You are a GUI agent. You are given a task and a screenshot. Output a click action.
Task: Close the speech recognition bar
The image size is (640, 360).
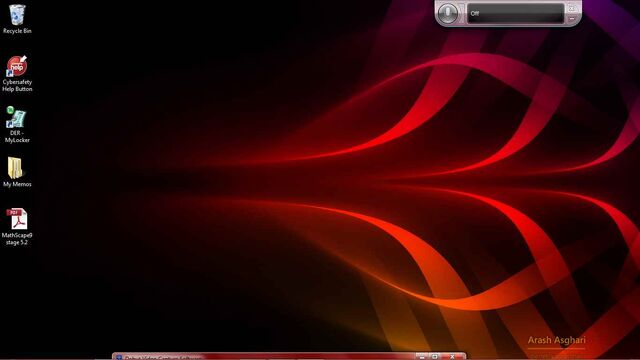[572, 8]
